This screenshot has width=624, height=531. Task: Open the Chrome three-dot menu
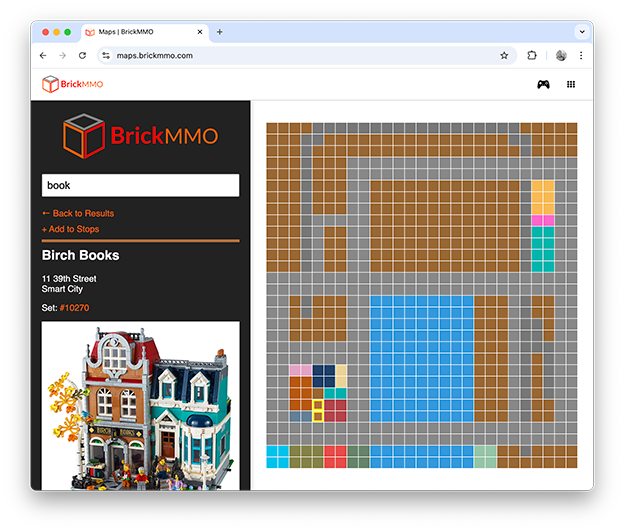tap(581, 55)
